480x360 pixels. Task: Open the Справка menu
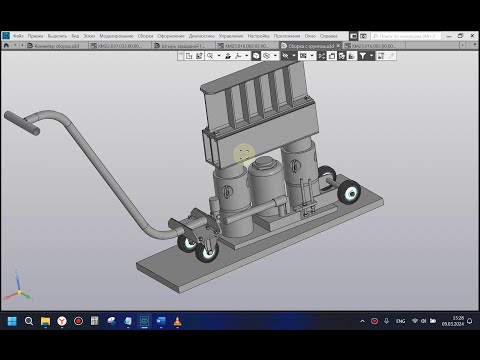point(329,36)
